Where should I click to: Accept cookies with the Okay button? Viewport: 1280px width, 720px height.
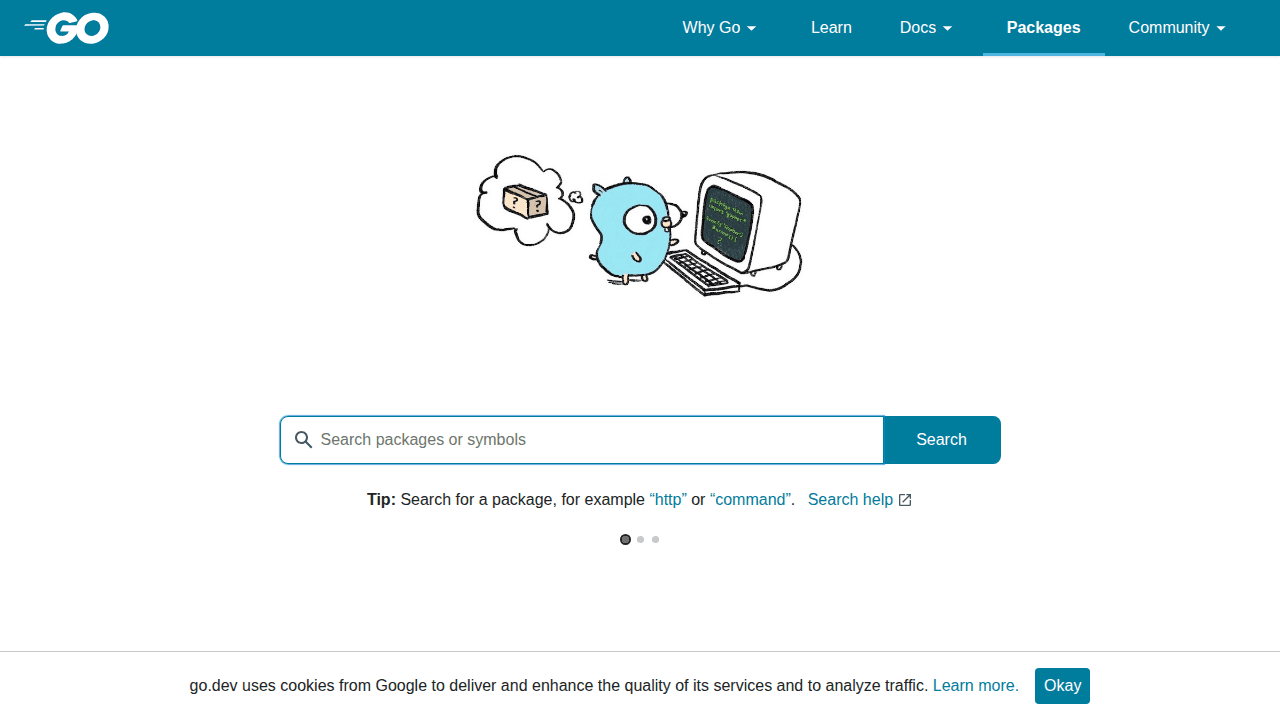point(1062,686)
